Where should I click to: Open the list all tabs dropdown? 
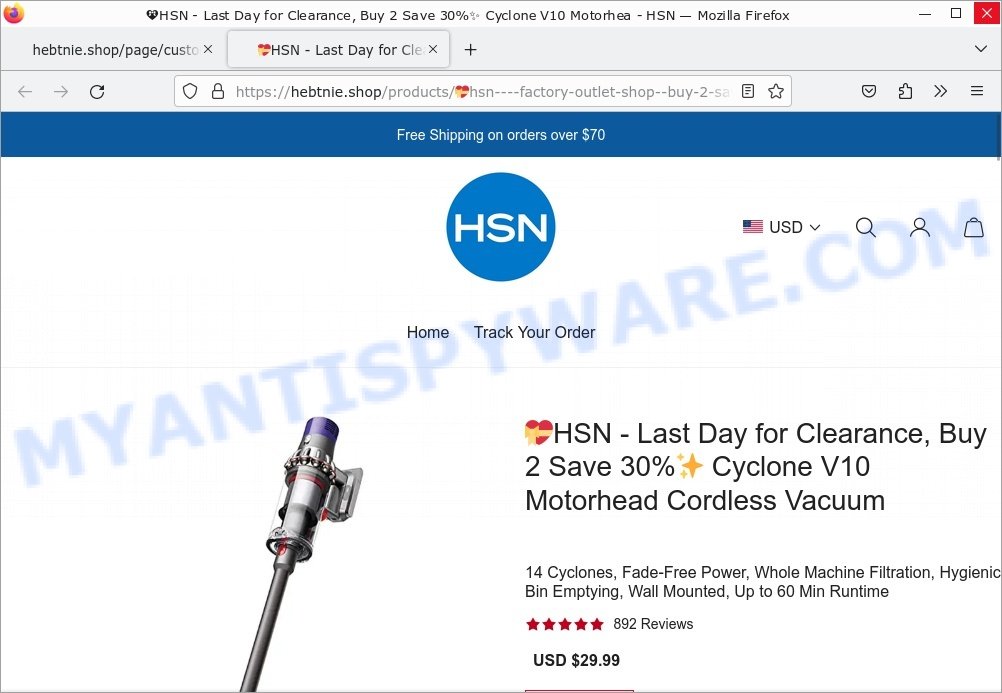pyautogui.click(x=981, y=49)
